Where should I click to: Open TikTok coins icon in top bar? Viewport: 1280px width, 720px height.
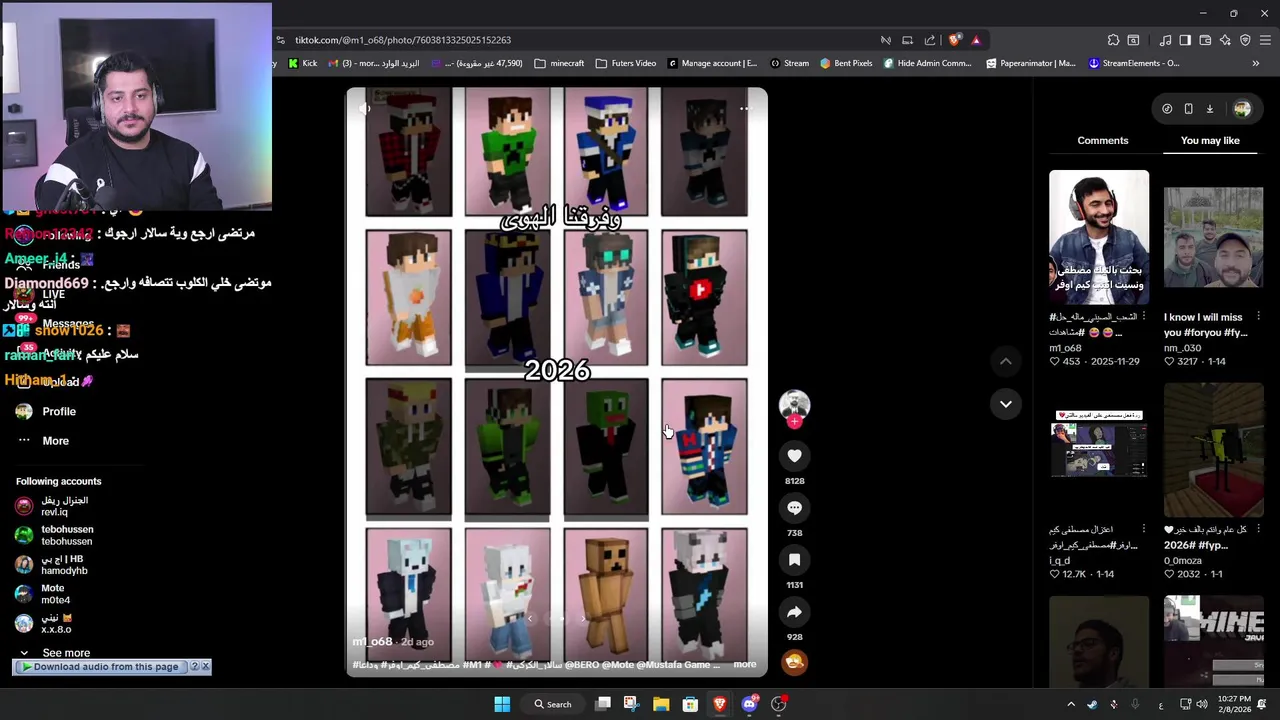coord(1167,108)
